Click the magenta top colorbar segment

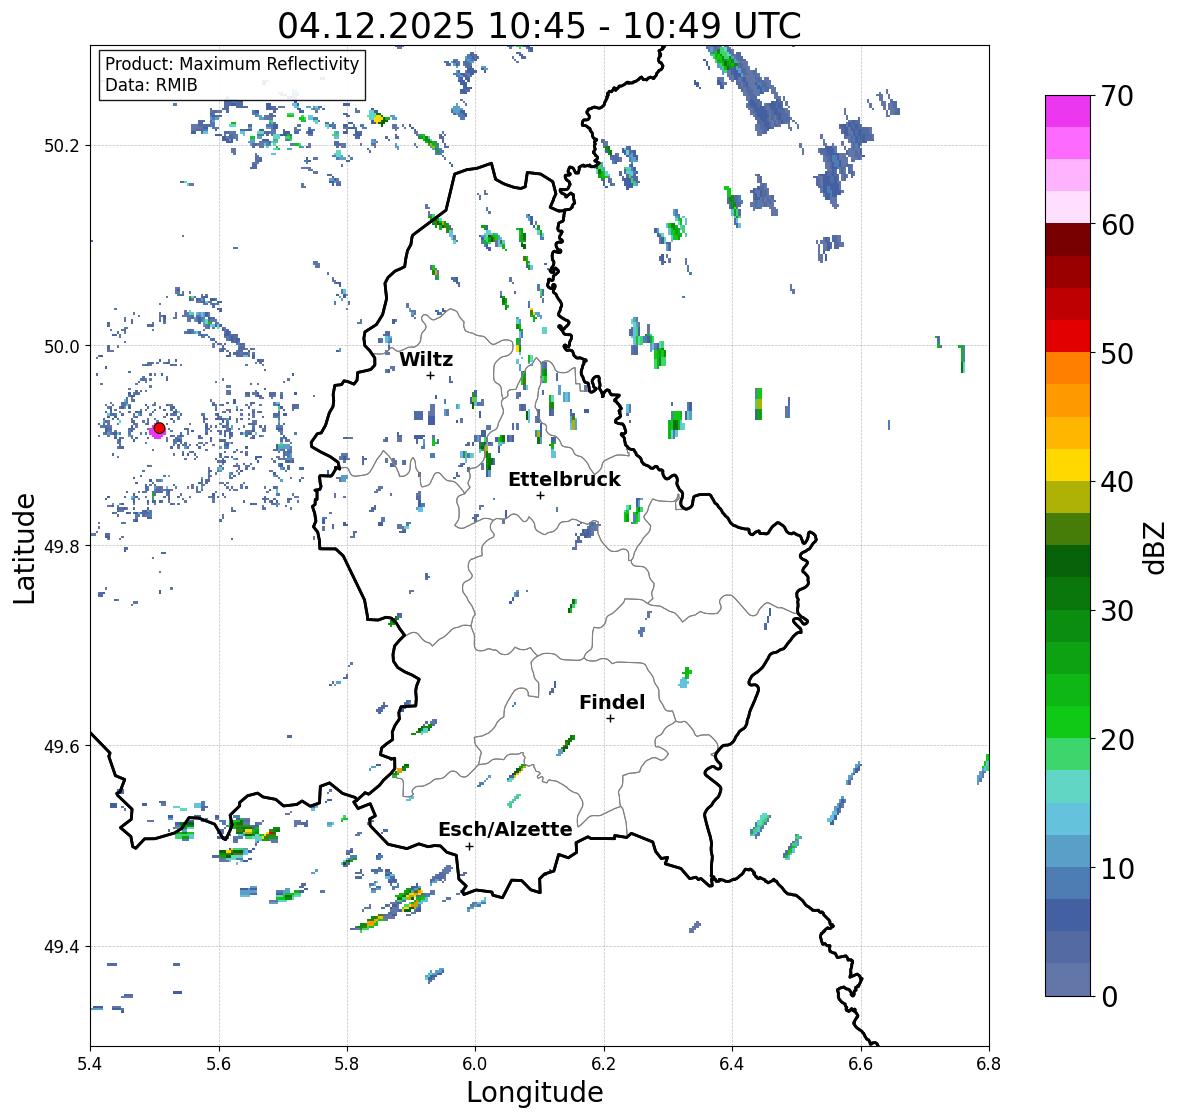point(1068,111)
